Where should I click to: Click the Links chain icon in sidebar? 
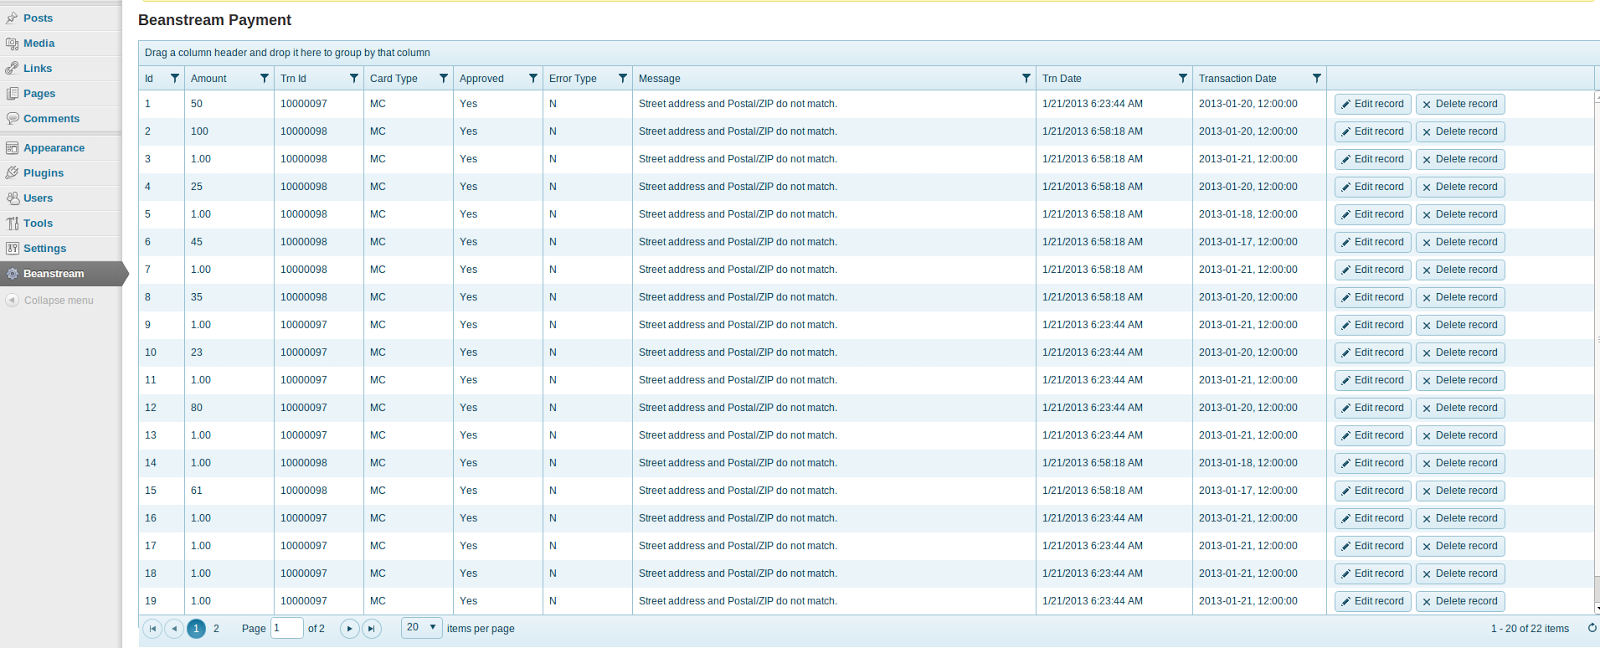pos(12,68)
